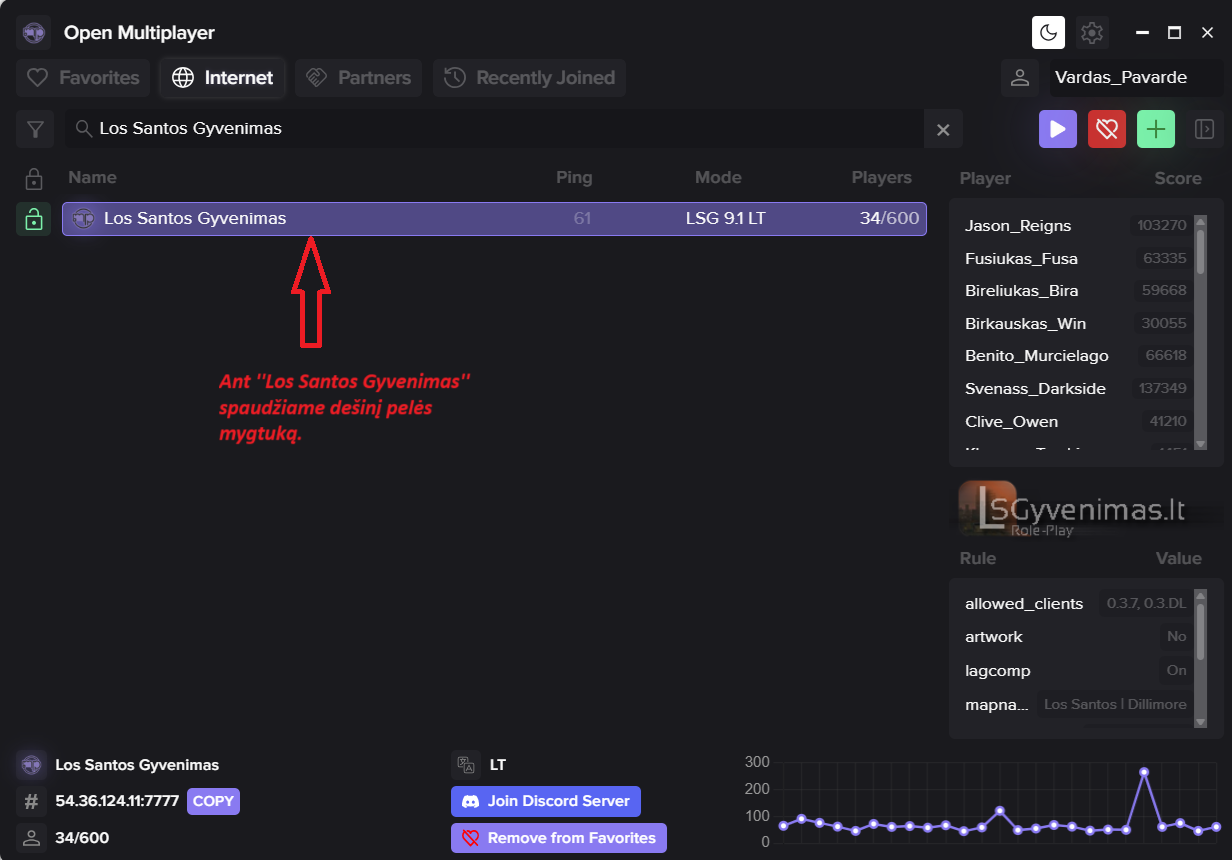Click the Open Multiplayer logo icon
This screenshot has width=1232, height=860.
34,33
